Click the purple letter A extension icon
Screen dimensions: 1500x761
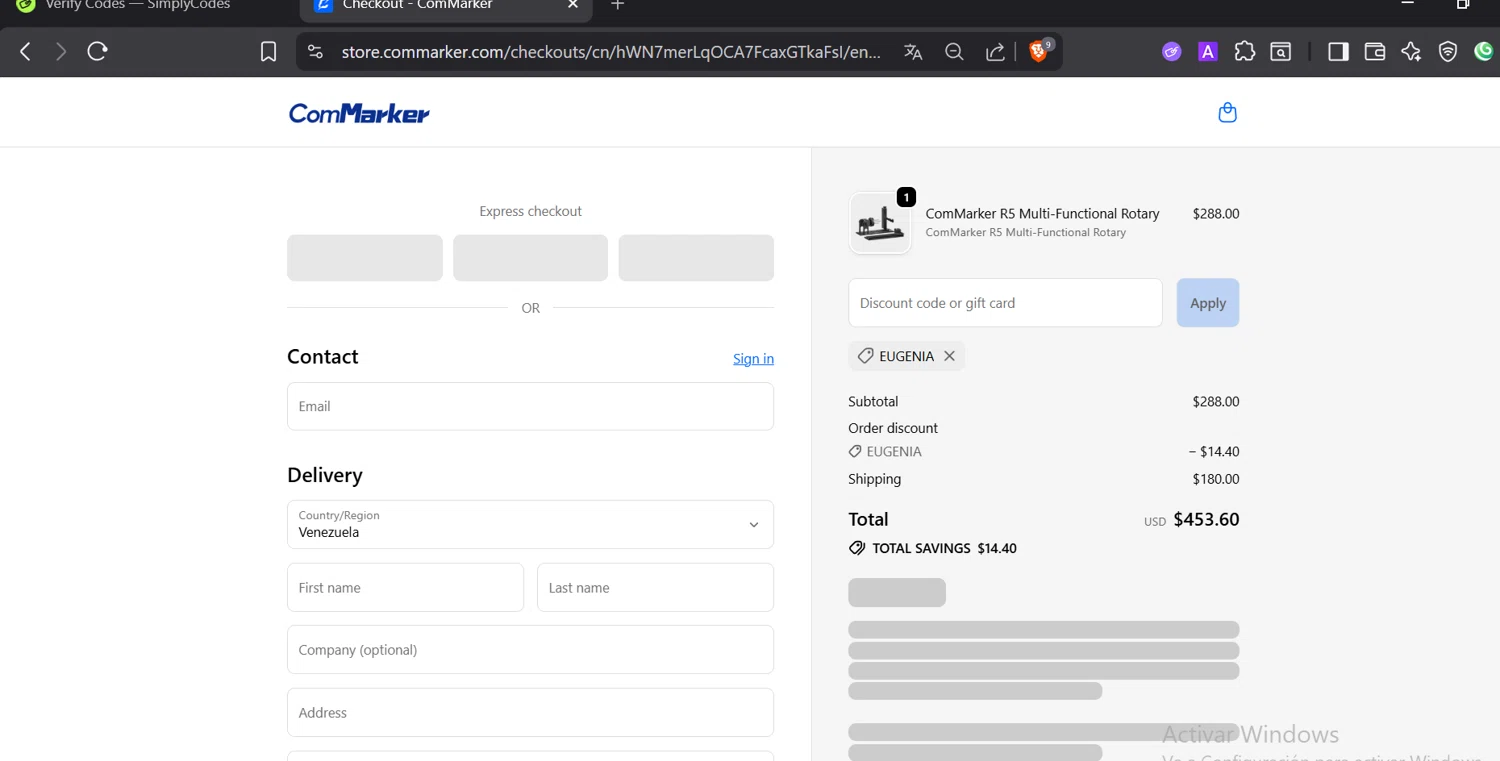pyautogui.click(x=1208, y=52)
